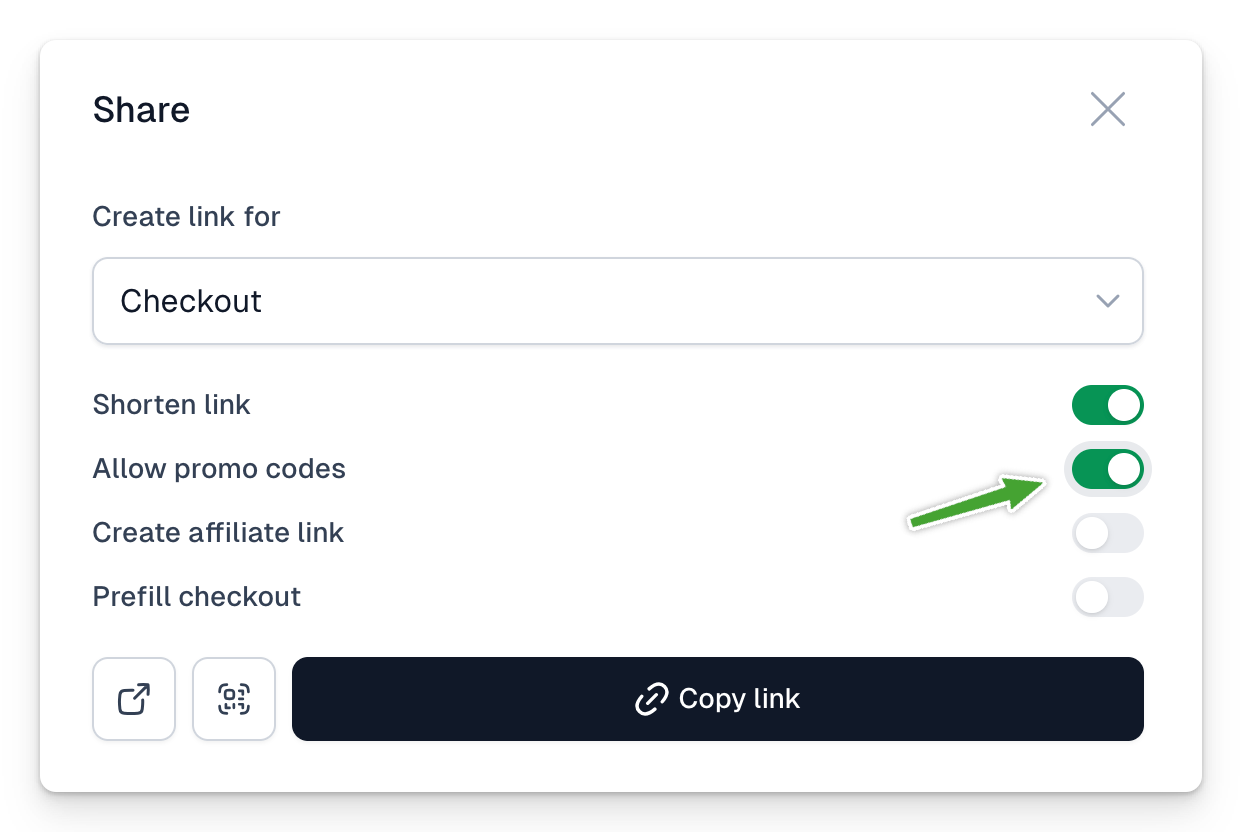Expand the dropdown chevron arrow
The height and width of the screenshot is (832, 1242).
pyautogui.click(x=1107, y=301)
